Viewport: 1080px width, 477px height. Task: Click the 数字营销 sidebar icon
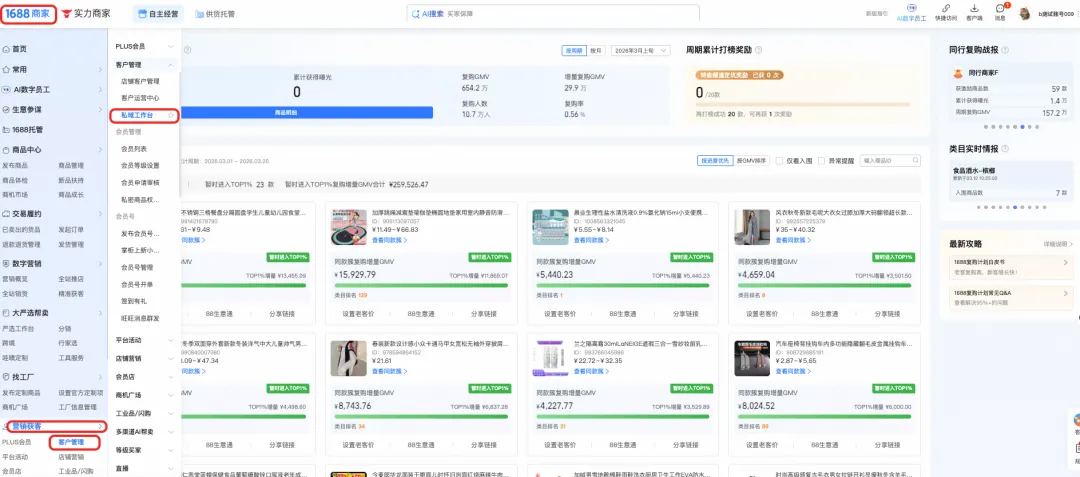coord(6,264)
